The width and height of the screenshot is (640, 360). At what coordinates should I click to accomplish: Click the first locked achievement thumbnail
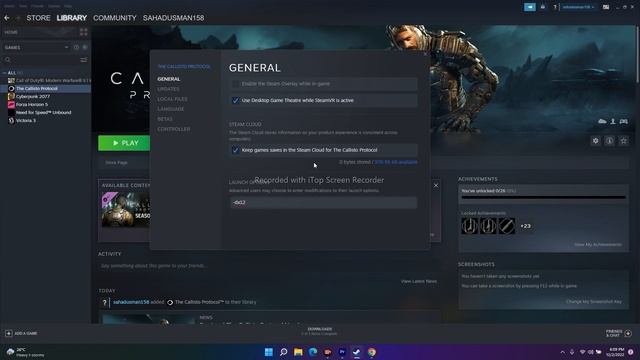click(x=470, y=226)
